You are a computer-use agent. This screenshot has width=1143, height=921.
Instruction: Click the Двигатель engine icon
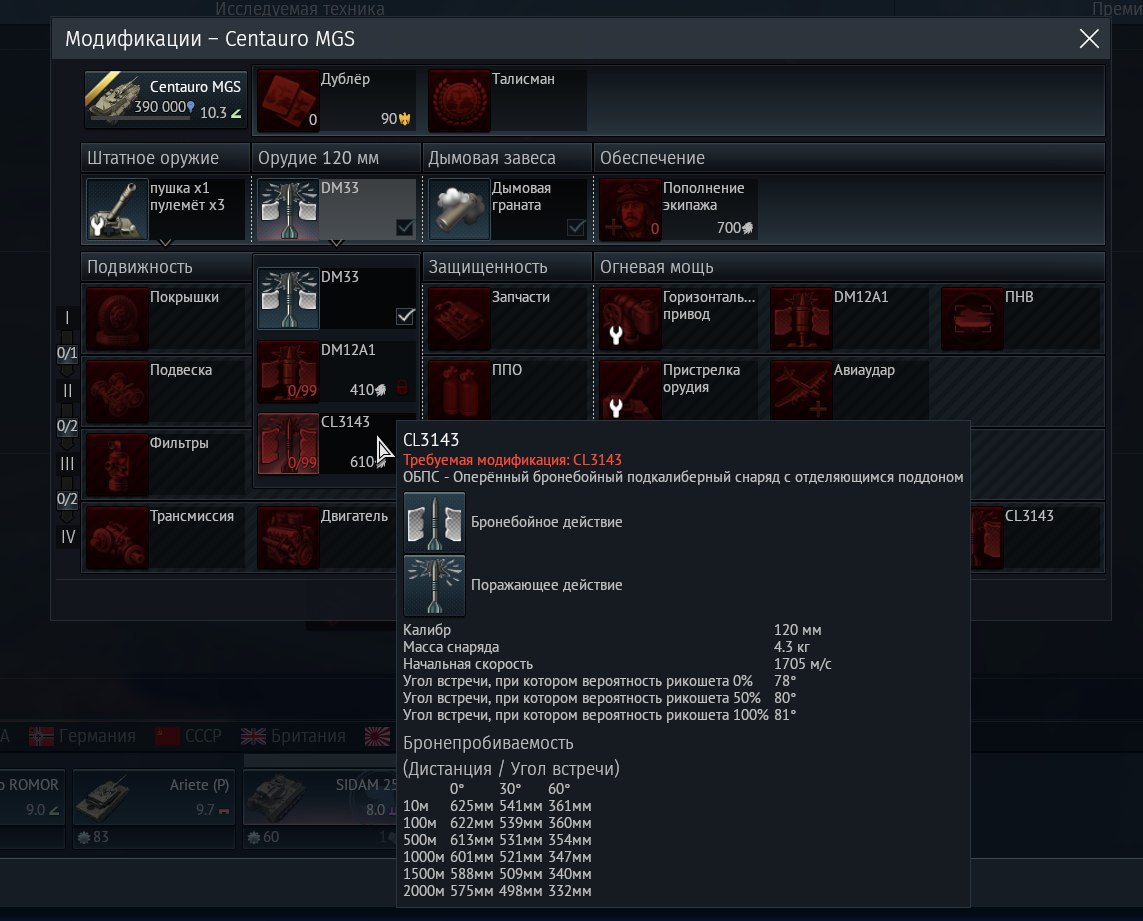click(x=288, y=537)
